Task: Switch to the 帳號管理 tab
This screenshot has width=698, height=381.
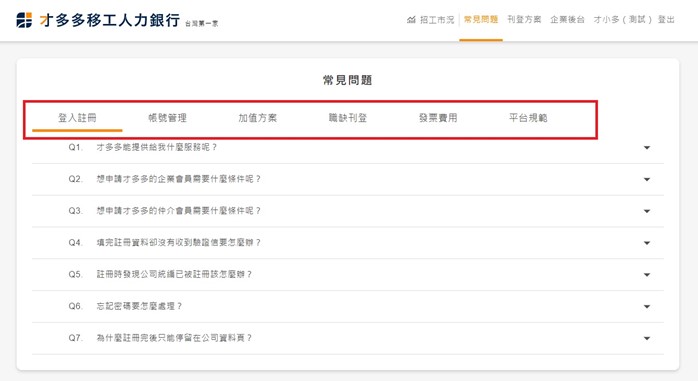Action: point(167,118)
